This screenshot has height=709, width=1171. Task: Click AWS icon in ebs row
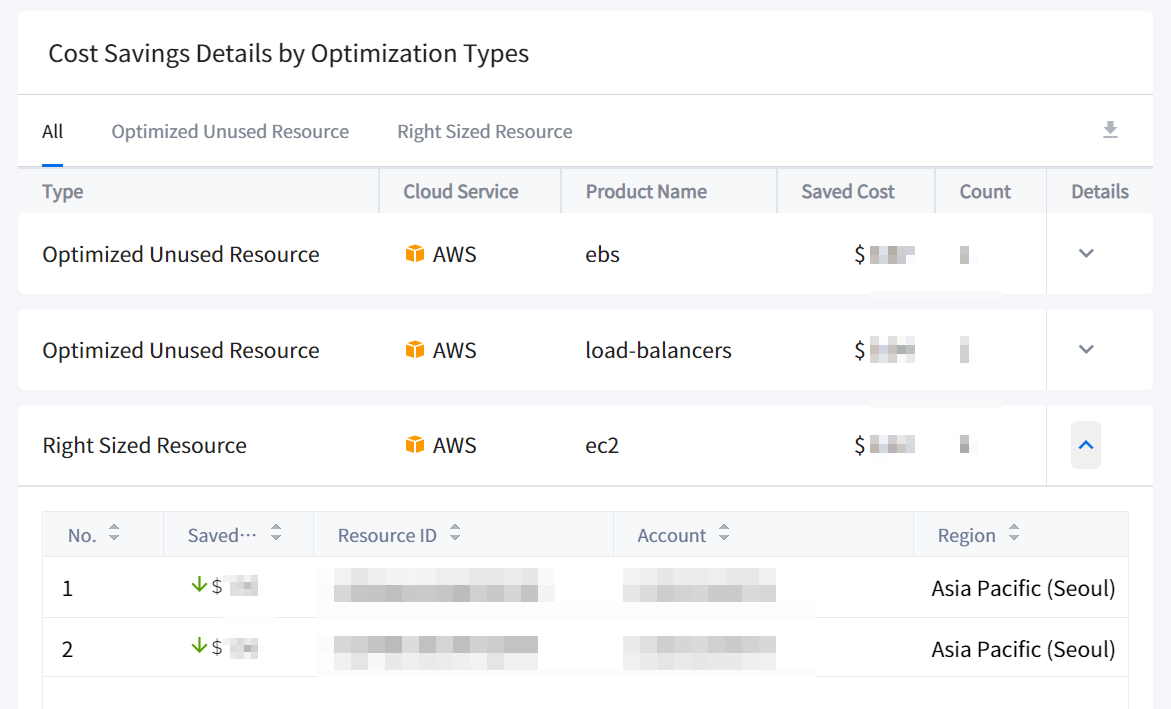(415, 254)
